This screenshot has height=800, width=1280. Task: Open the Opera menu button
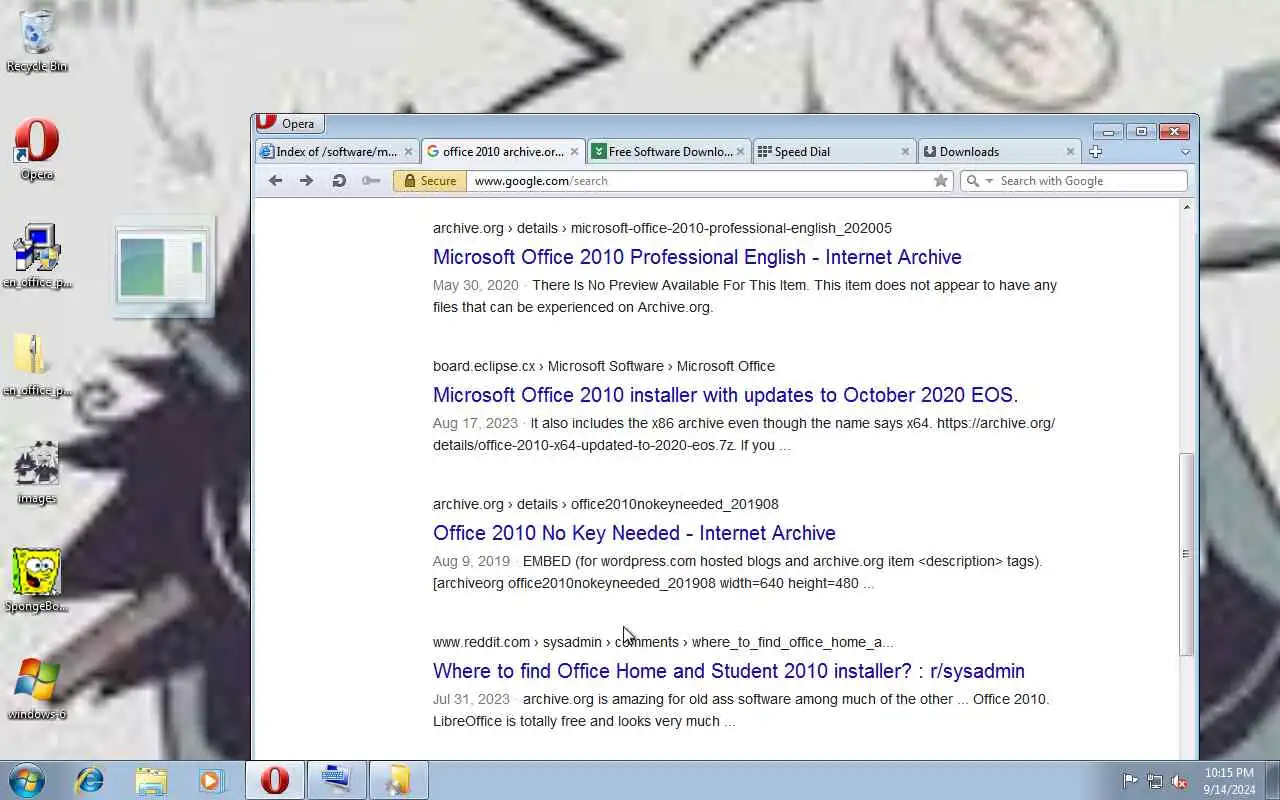click(290, 124)
